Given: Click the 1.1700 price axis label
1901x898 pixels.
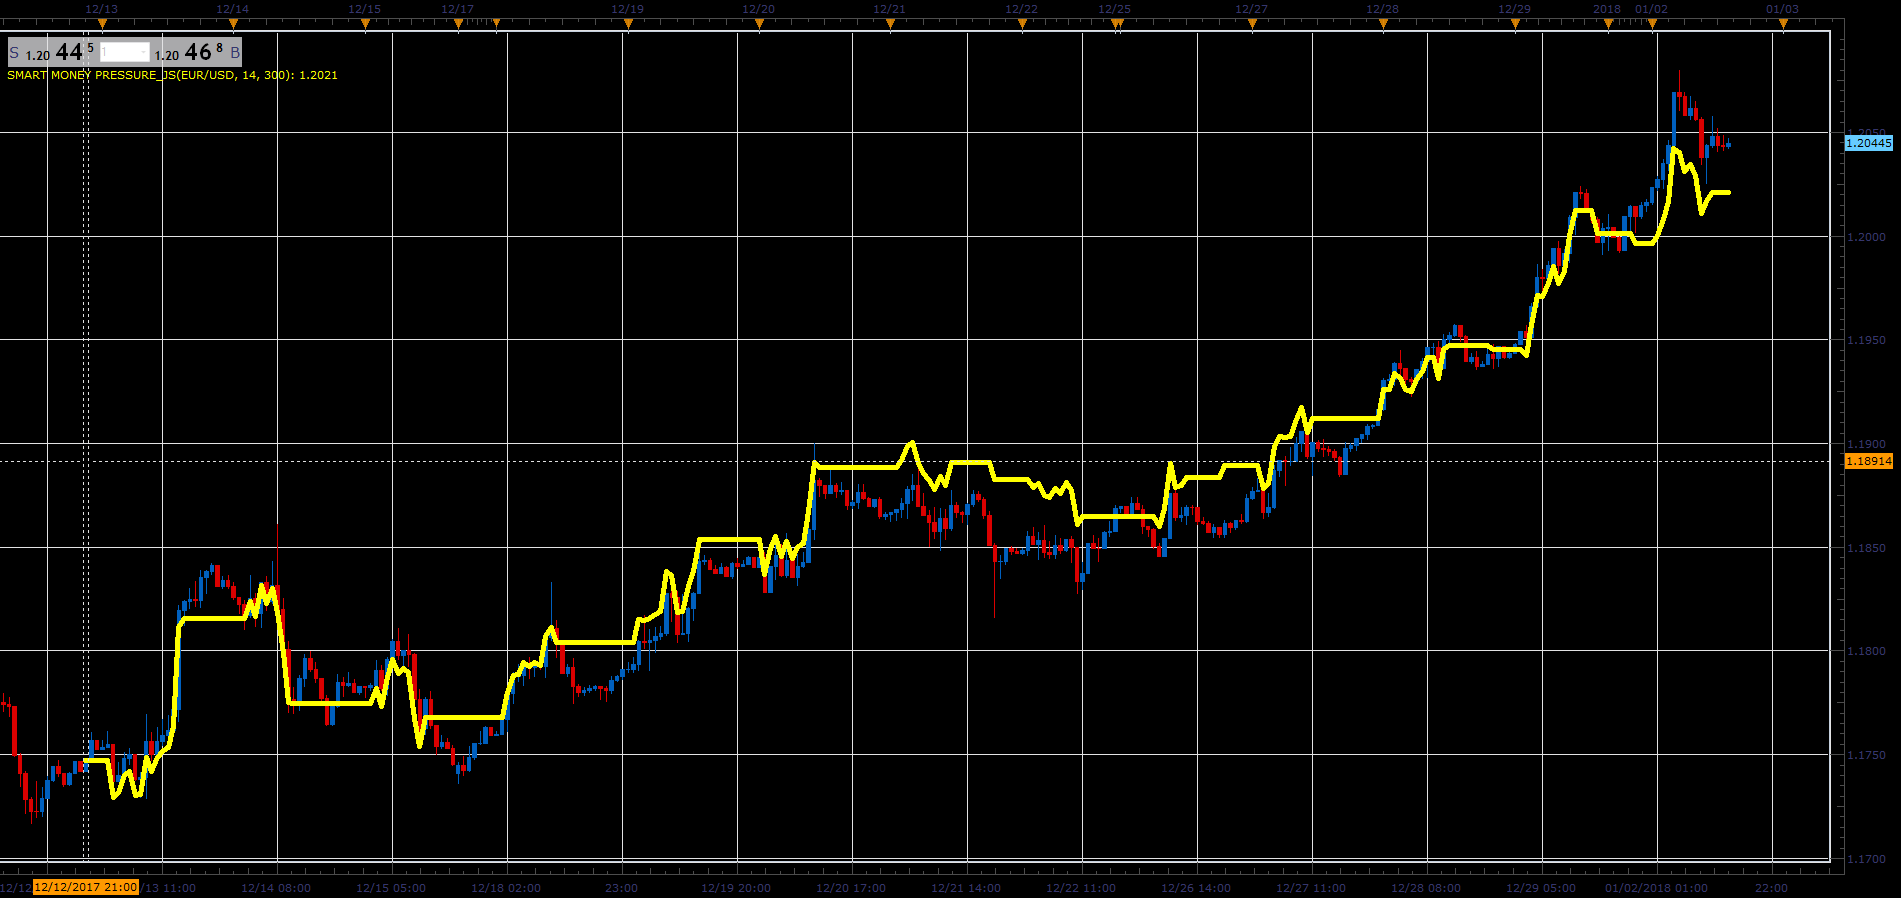Looking at the screenshot, I should tap(1866, 859).
